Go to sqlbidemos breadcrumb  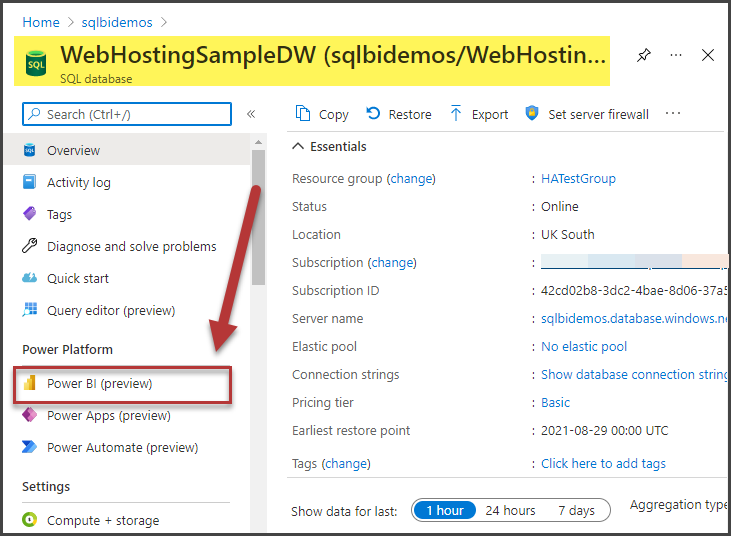click(x=117, y=22)
